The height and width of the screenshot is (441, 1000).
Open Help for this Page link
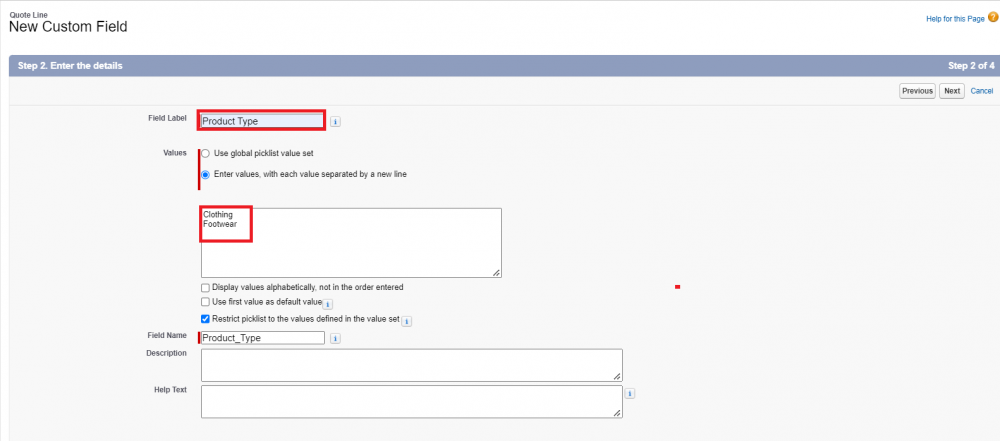(955, 19)
